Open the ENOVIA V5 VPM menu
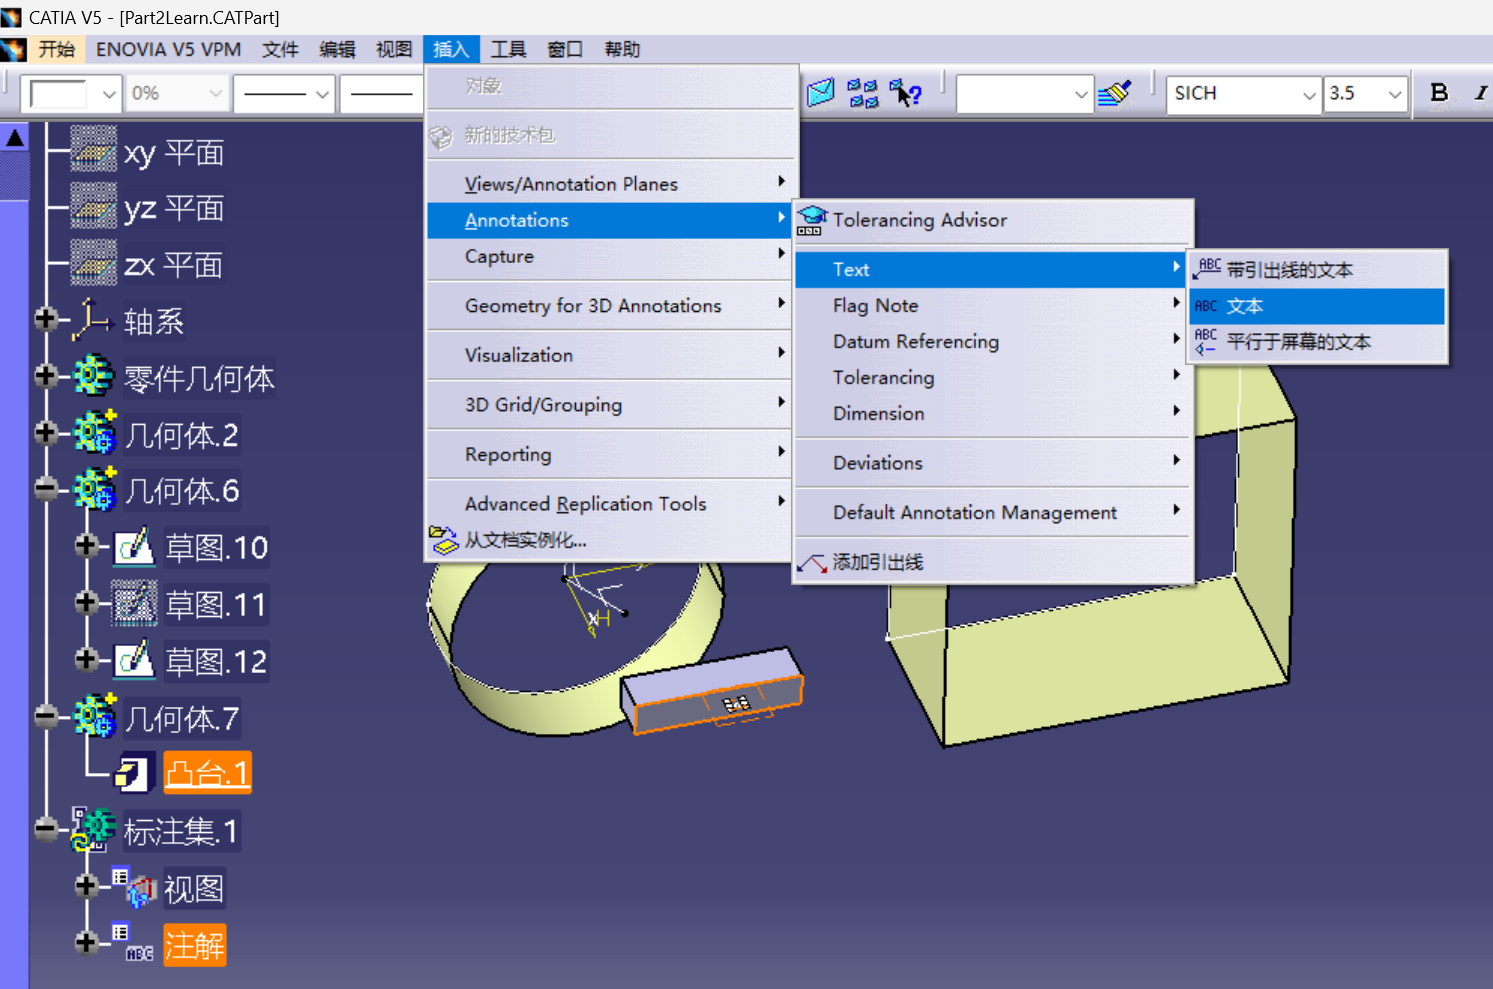Image resolution: width=1493 pixels, height=989 pixels. tap(169, 49)
